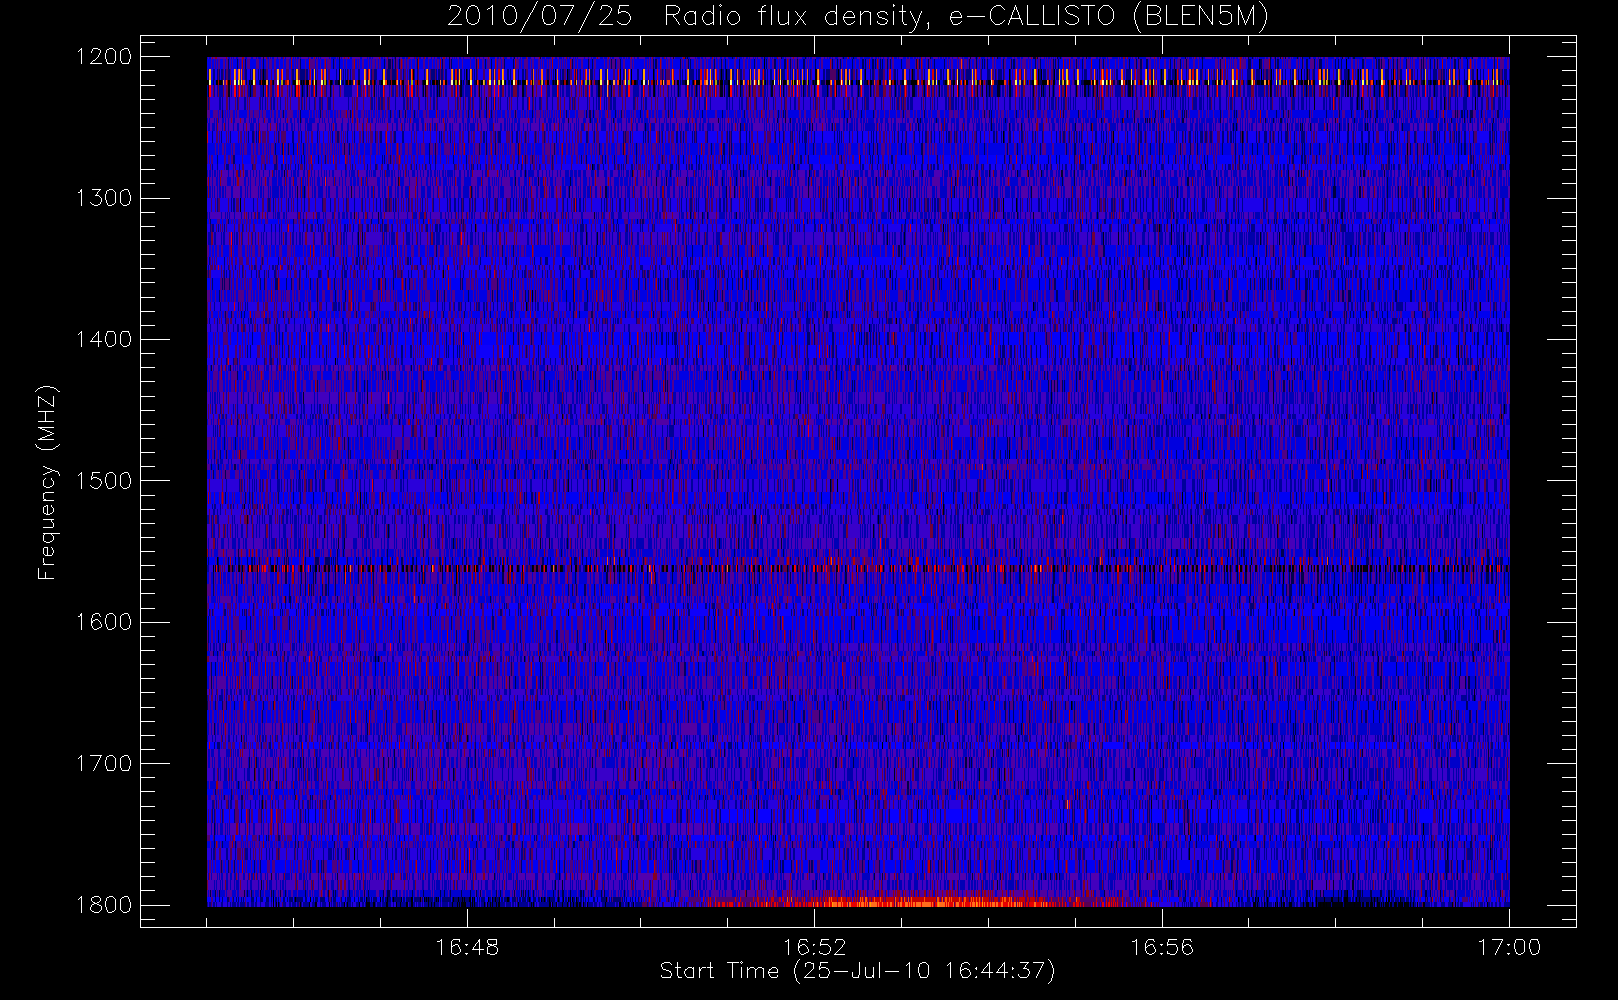This screenshot has height=1000, width=1618.
Task: Click the 1600 frequency tick label
Action: tap(105, 622)
